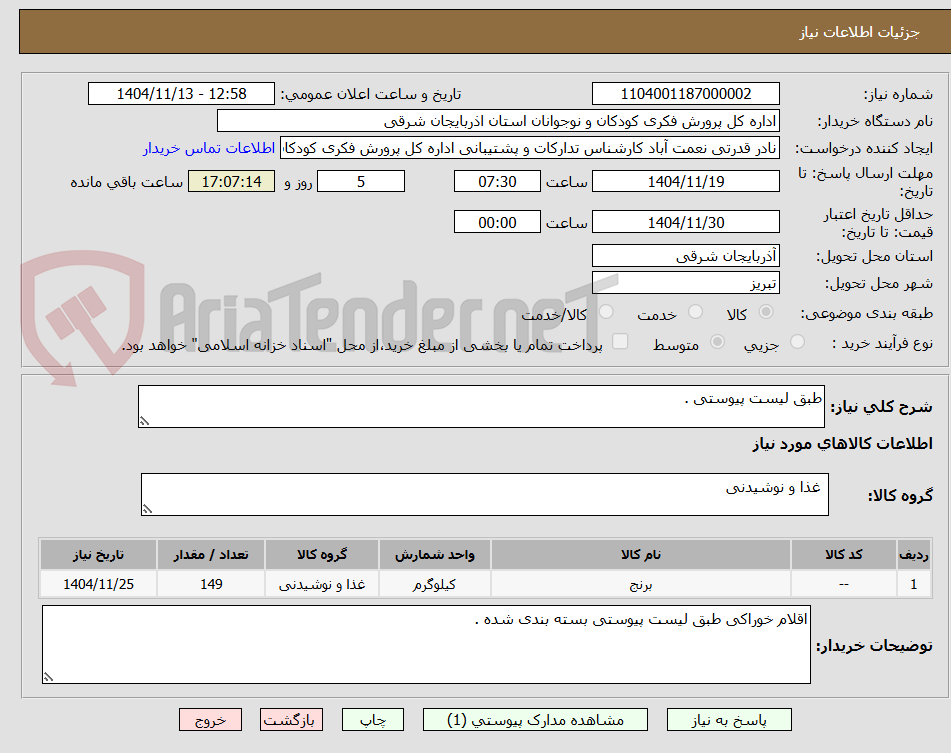Click the unit cell 'کیلوگرم'
The height and width of the screenshot is (753, 951).
point(435,584)
